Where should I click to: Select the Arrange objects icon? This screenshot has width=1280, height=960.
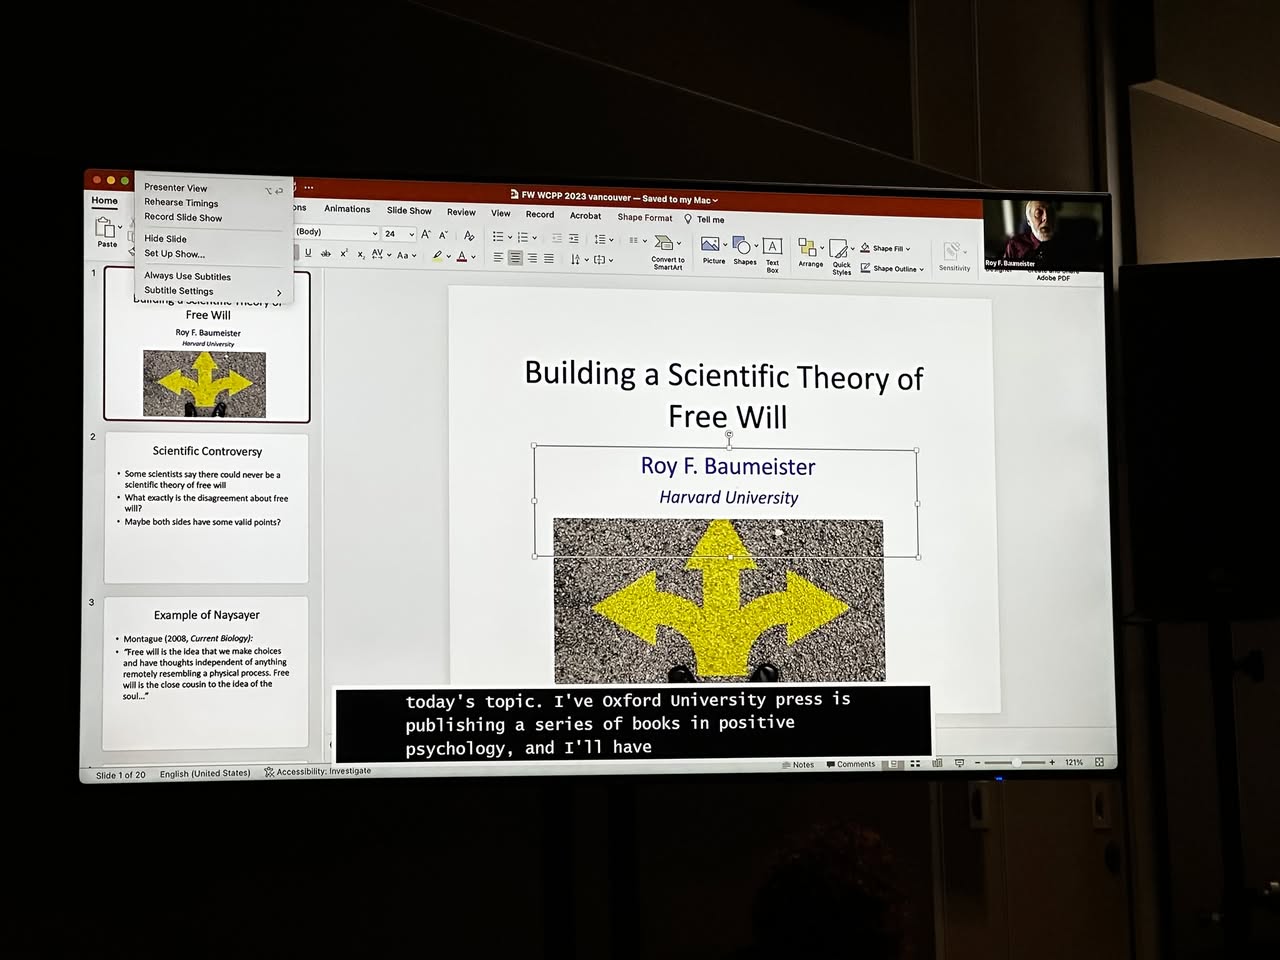810,253
